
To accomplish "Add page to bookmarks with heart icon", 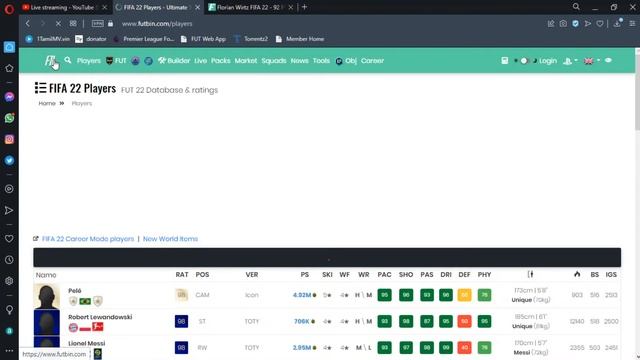I will (x=600, y=24).
